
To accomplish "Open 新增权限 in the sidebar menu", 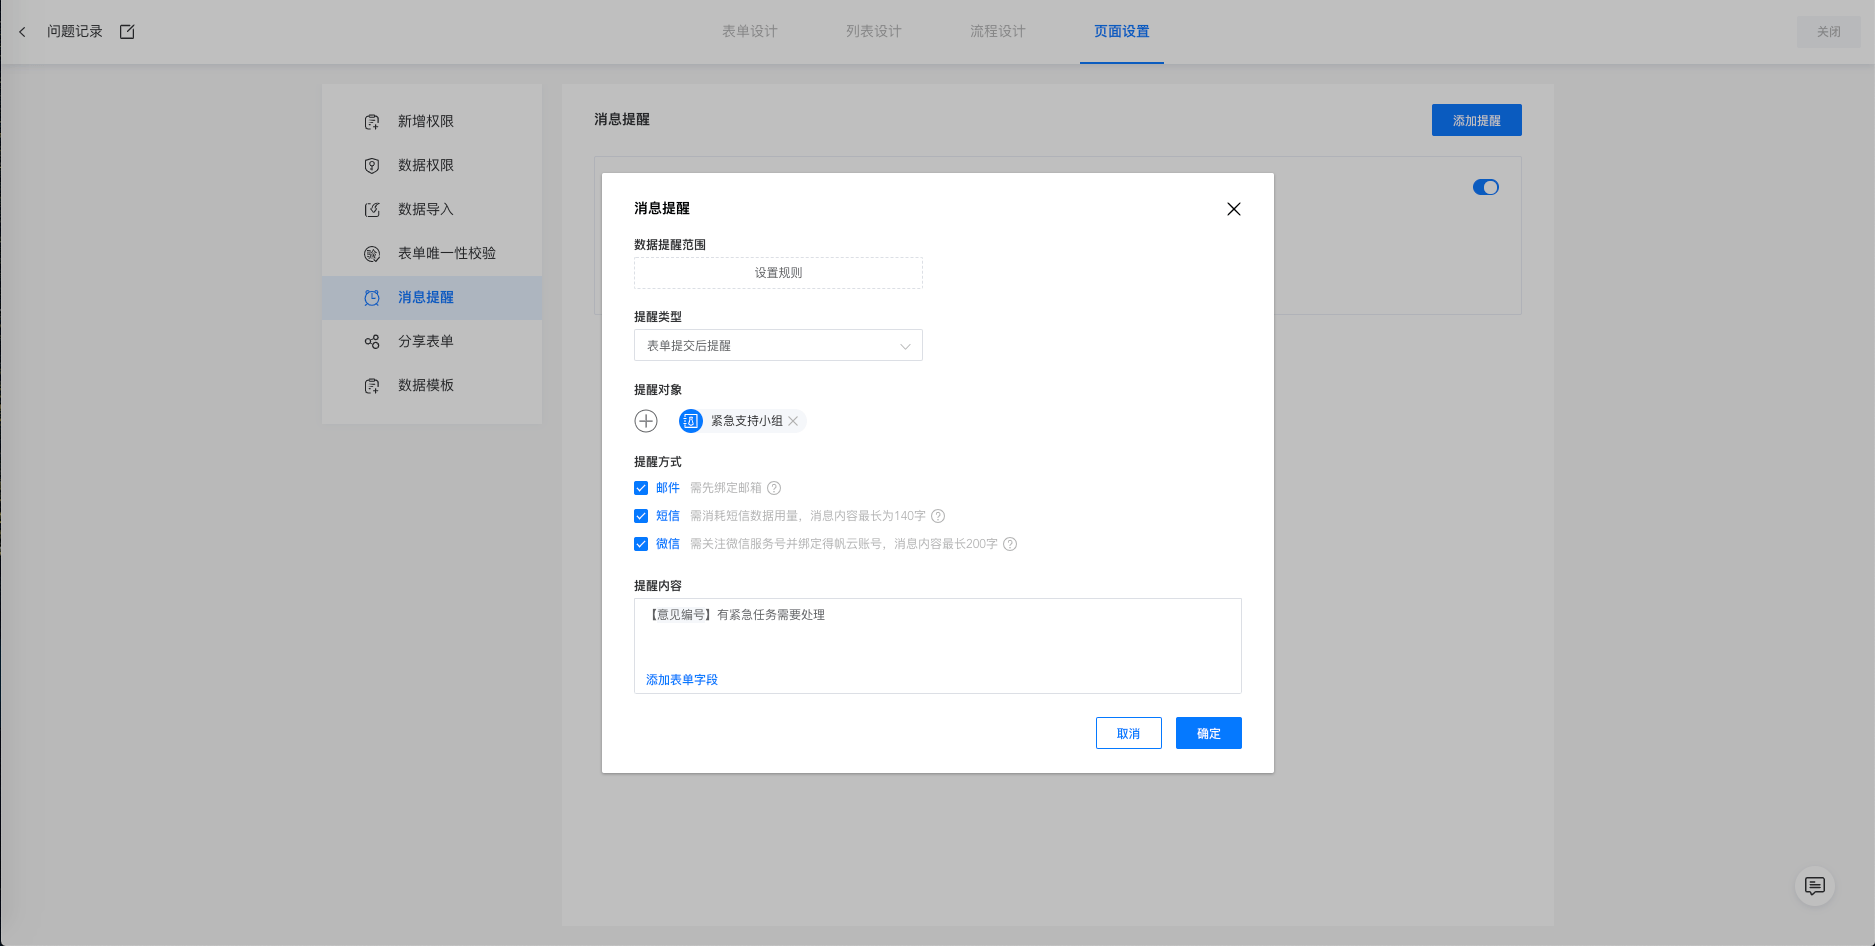I will pyautogui.click(x=432, y=122).
